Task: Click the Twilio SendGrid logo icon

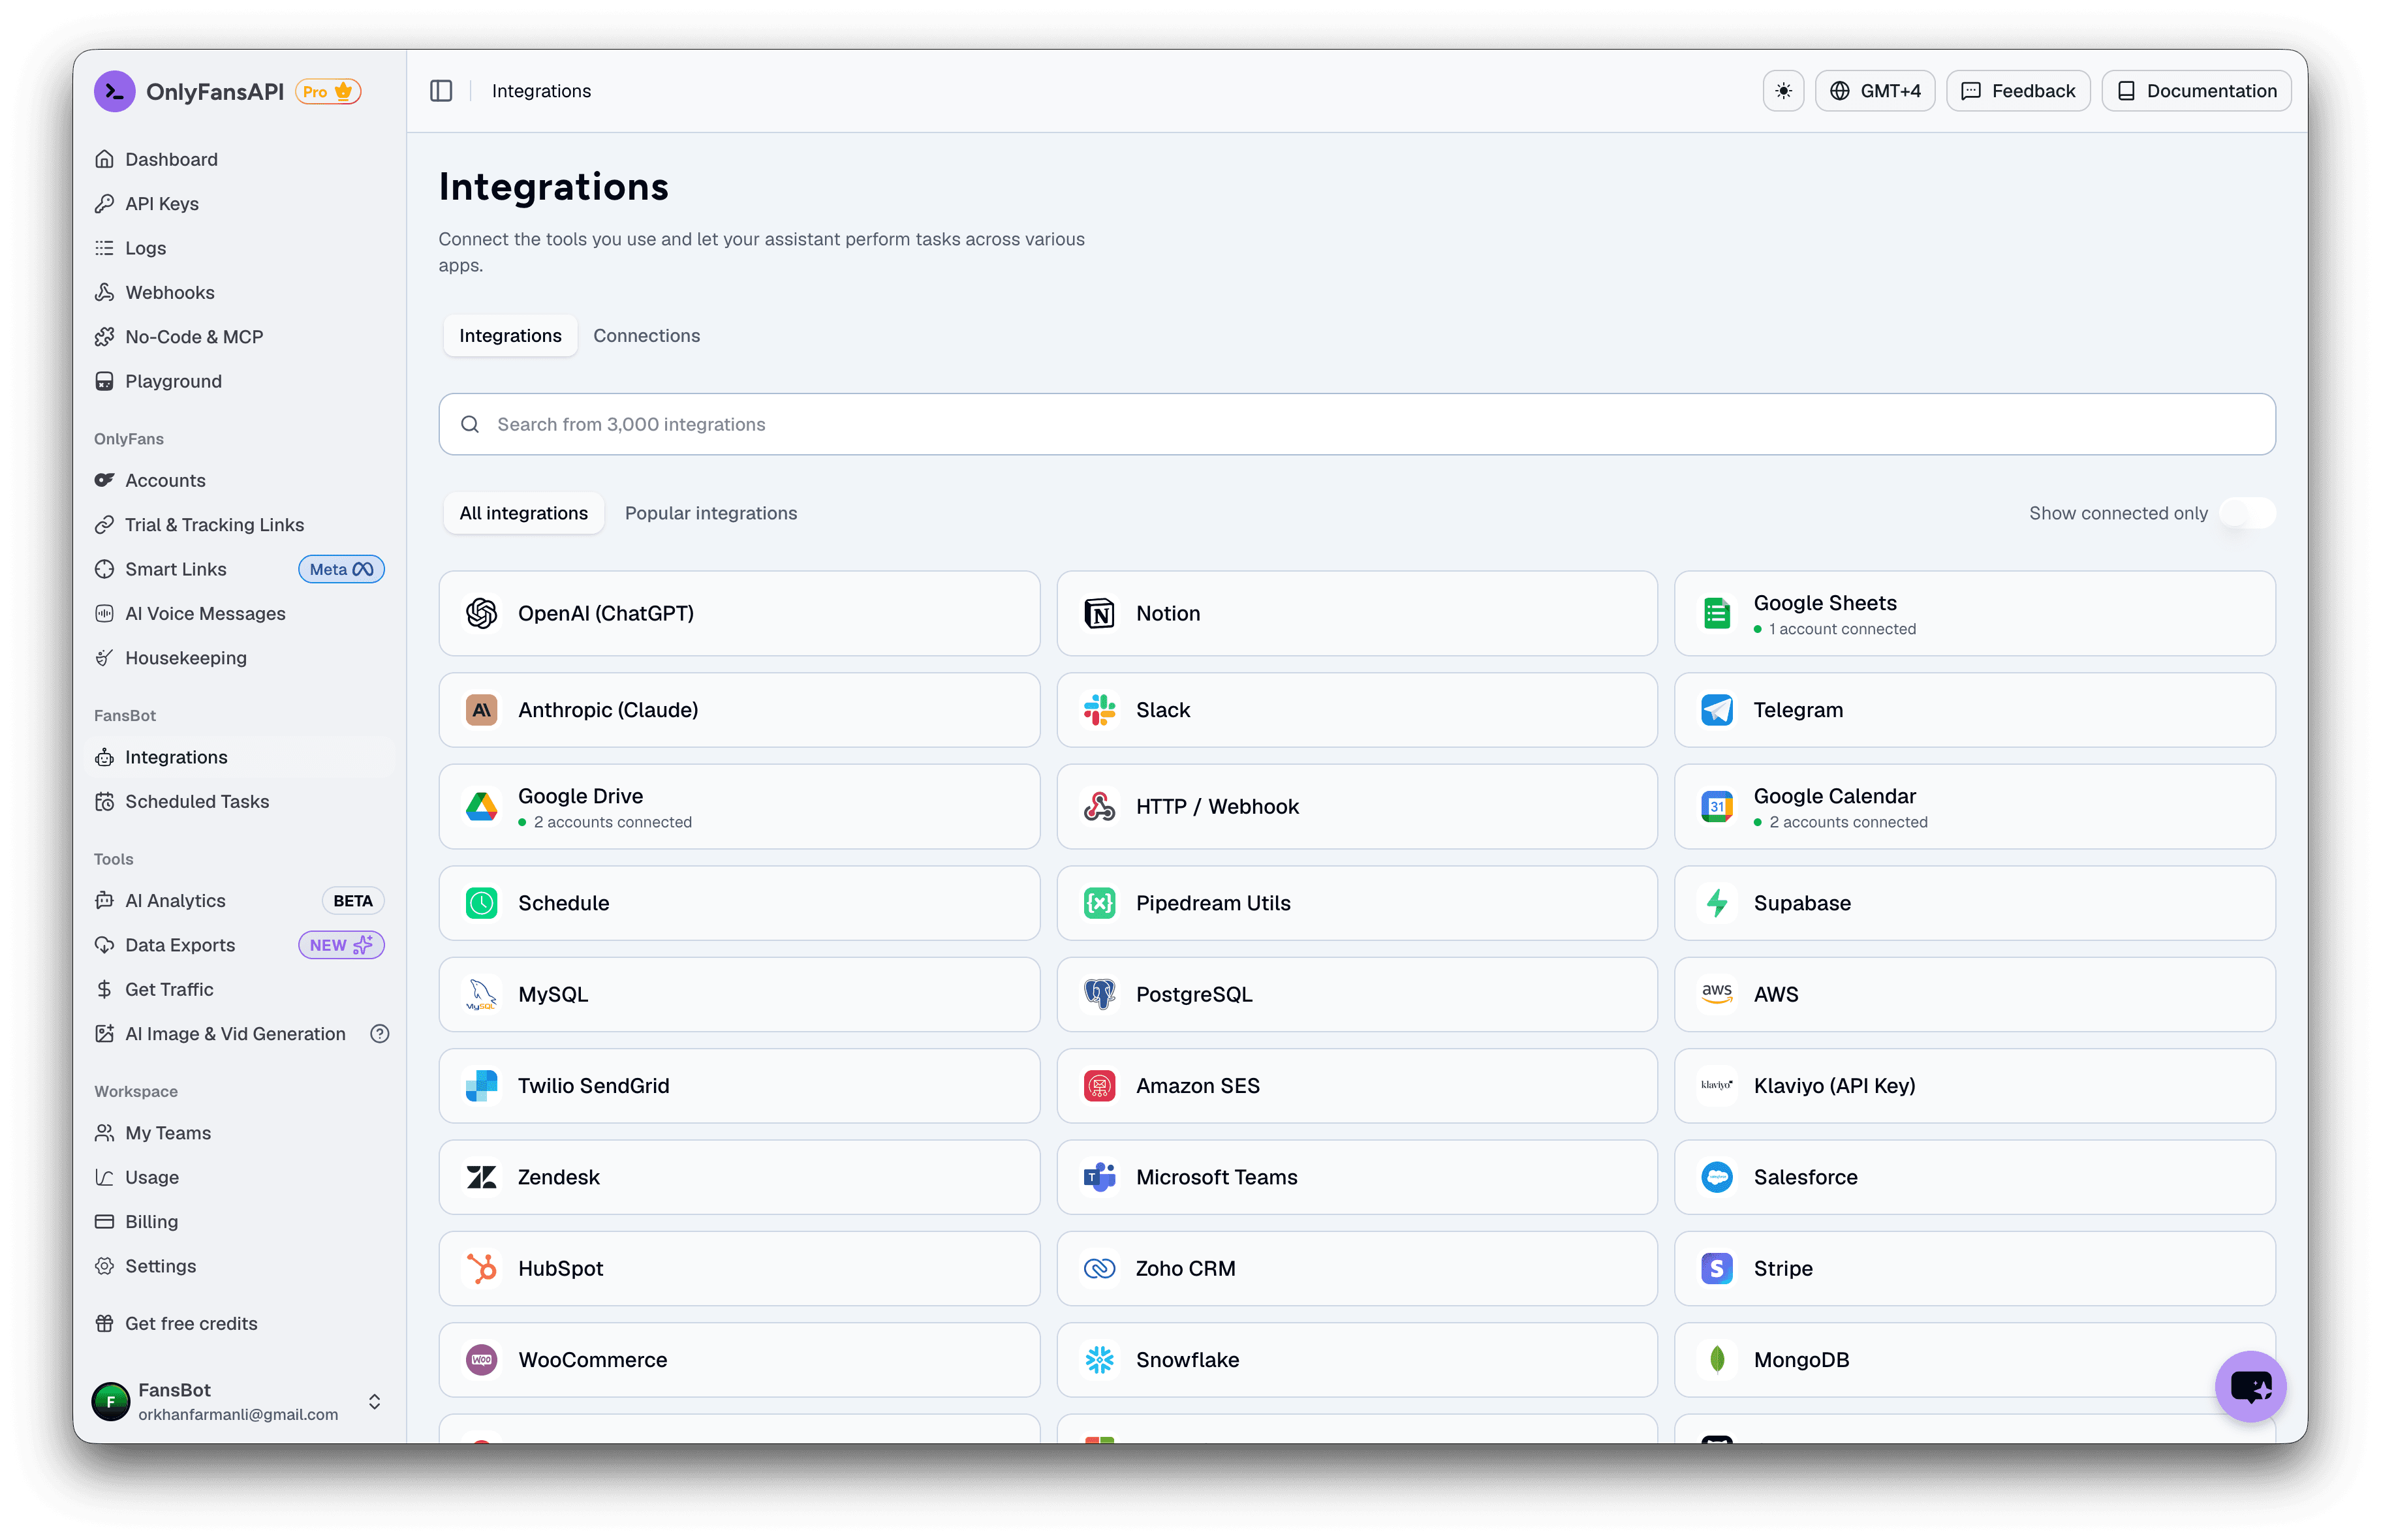Action: [x=482, y=1086]
